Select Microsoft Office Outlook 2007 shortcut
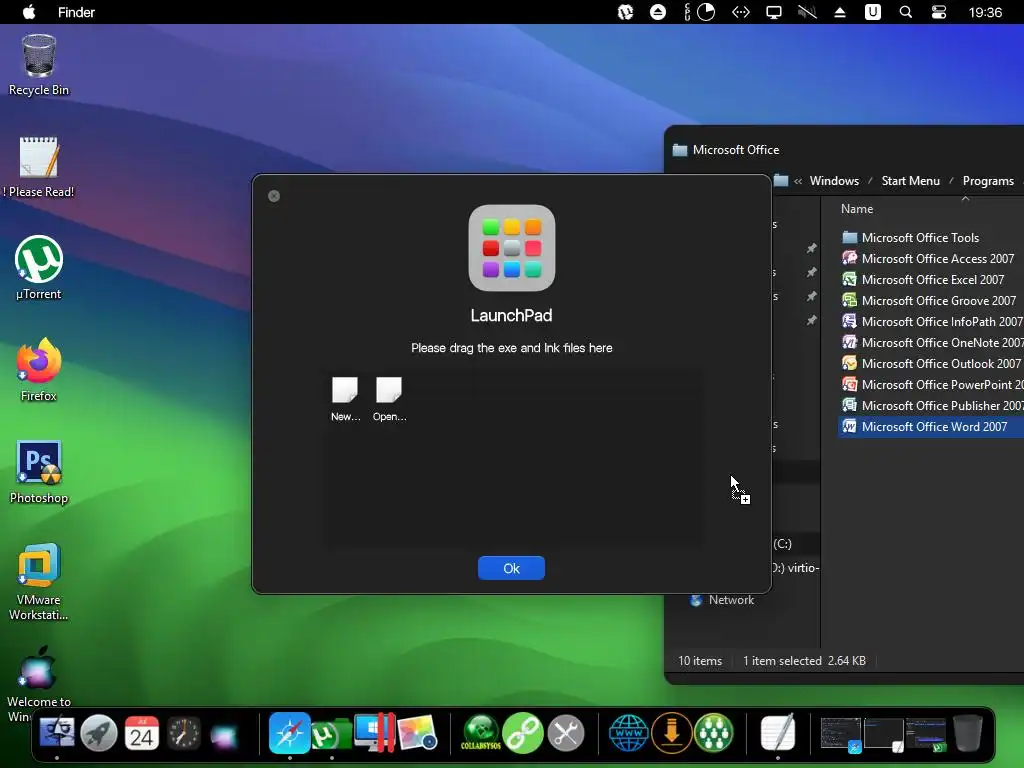1024x768 pixels. pos(931,363)
